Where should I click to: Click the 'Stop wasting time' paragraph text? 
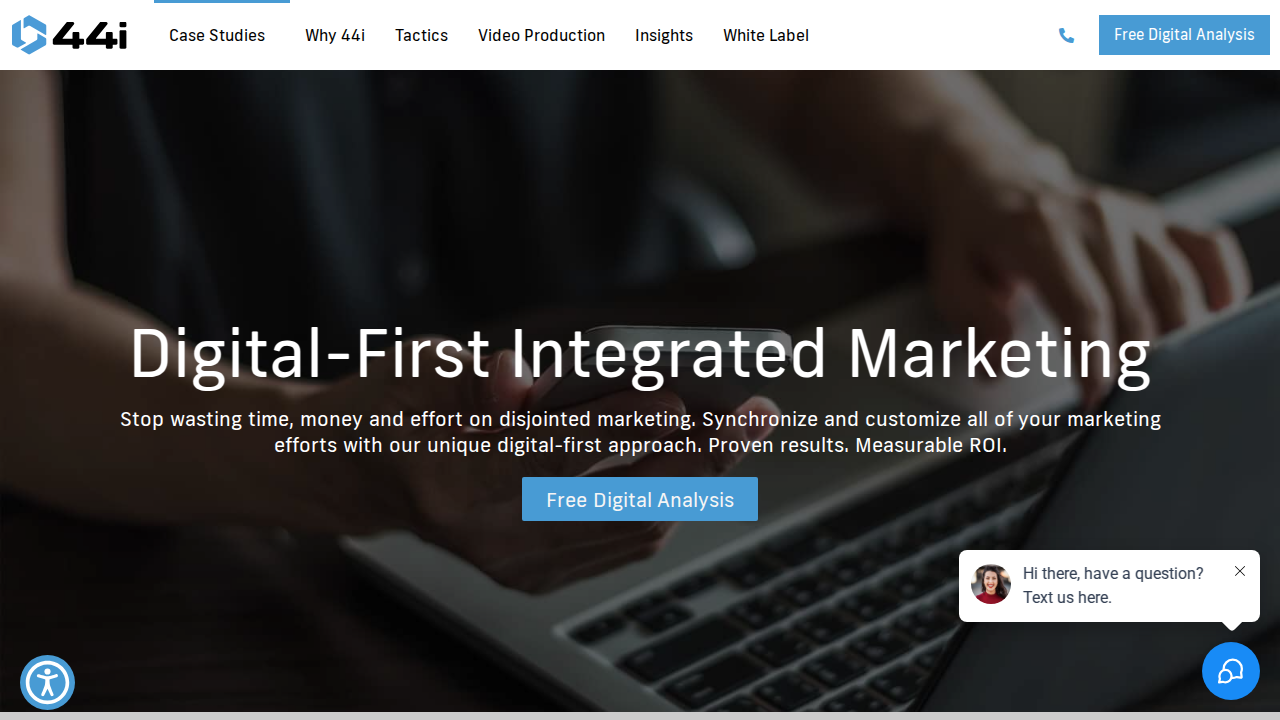tap(640, 432)
